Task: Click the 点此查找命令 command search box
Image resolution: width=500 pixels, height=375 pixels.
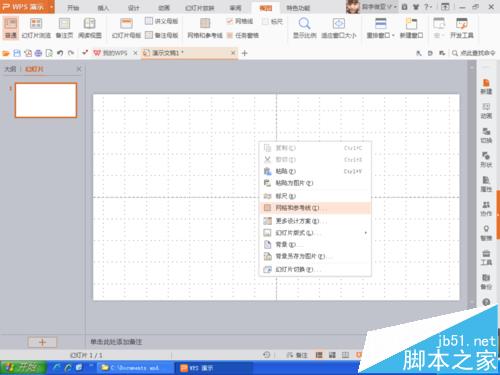Action: click(x=473, y=53)
